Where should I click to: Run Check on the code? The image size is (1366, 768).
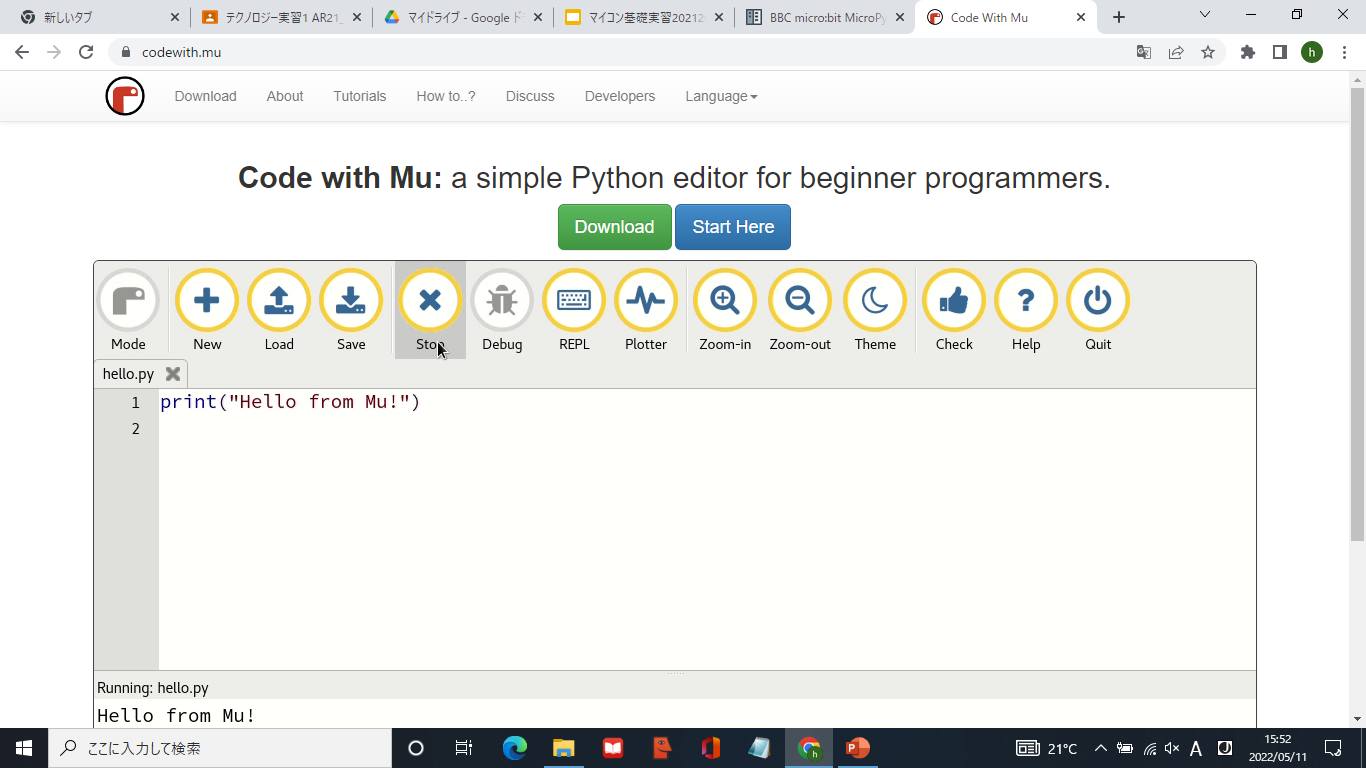coord(954,311)
